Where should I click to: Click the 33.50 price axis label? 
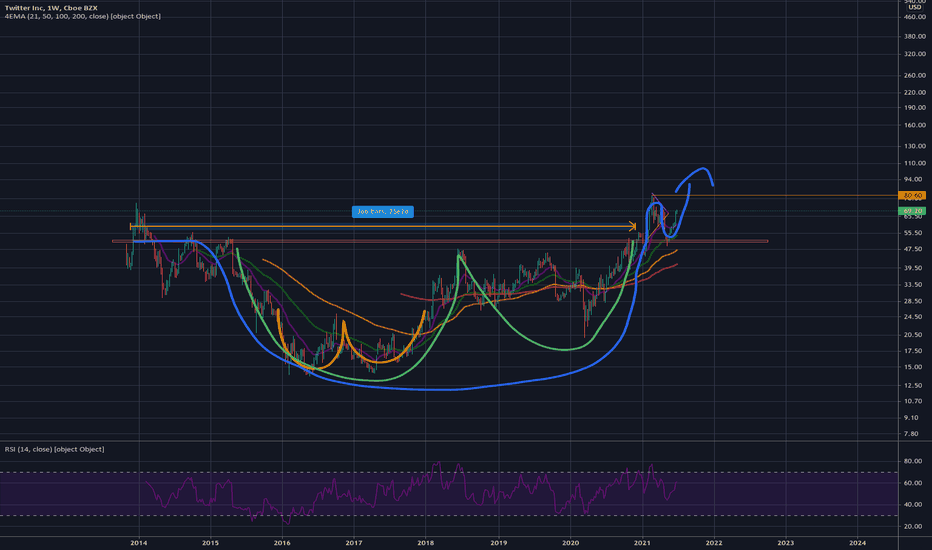913,285
